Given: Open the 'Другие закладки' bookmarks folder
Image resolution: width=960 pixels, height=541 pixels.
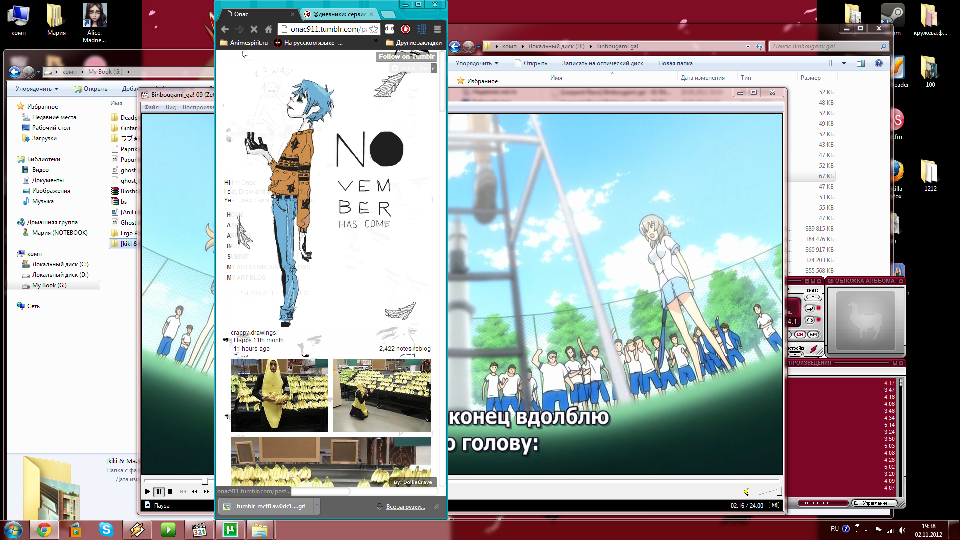Looking at the screenshot, I should (x=414, y=43).
